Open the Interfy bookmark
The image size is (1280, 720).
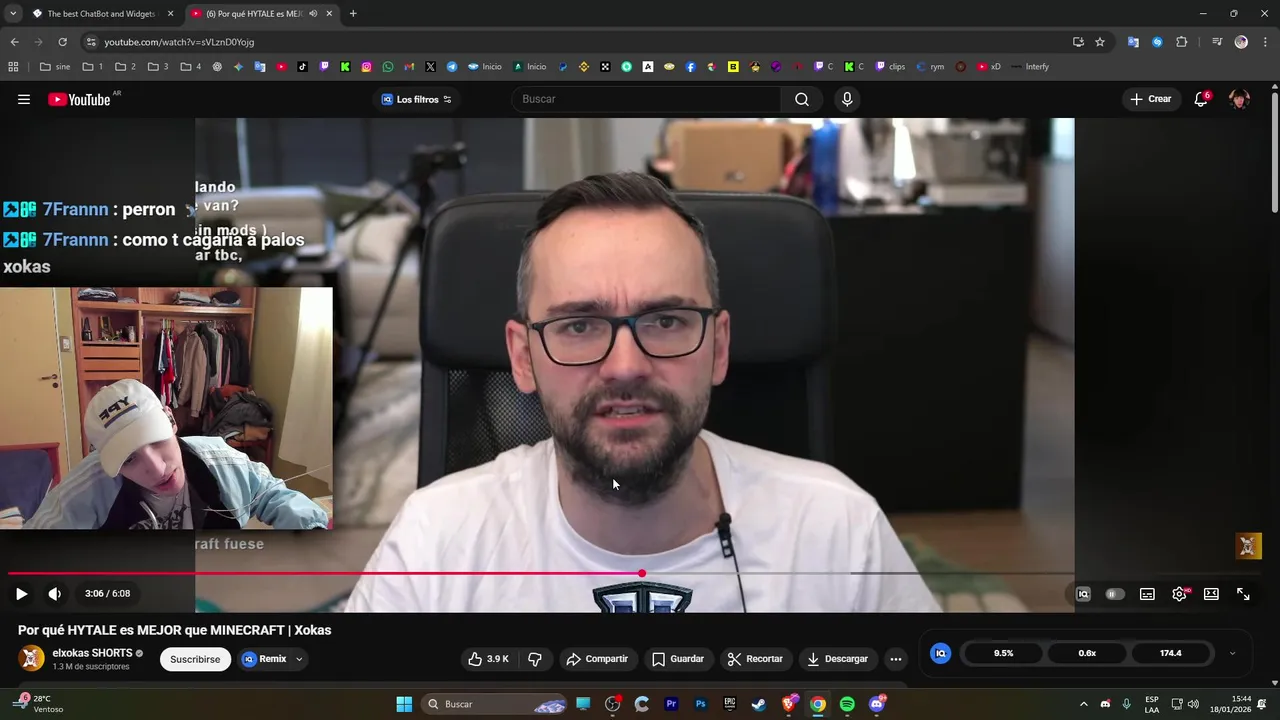coord(1030,67)
